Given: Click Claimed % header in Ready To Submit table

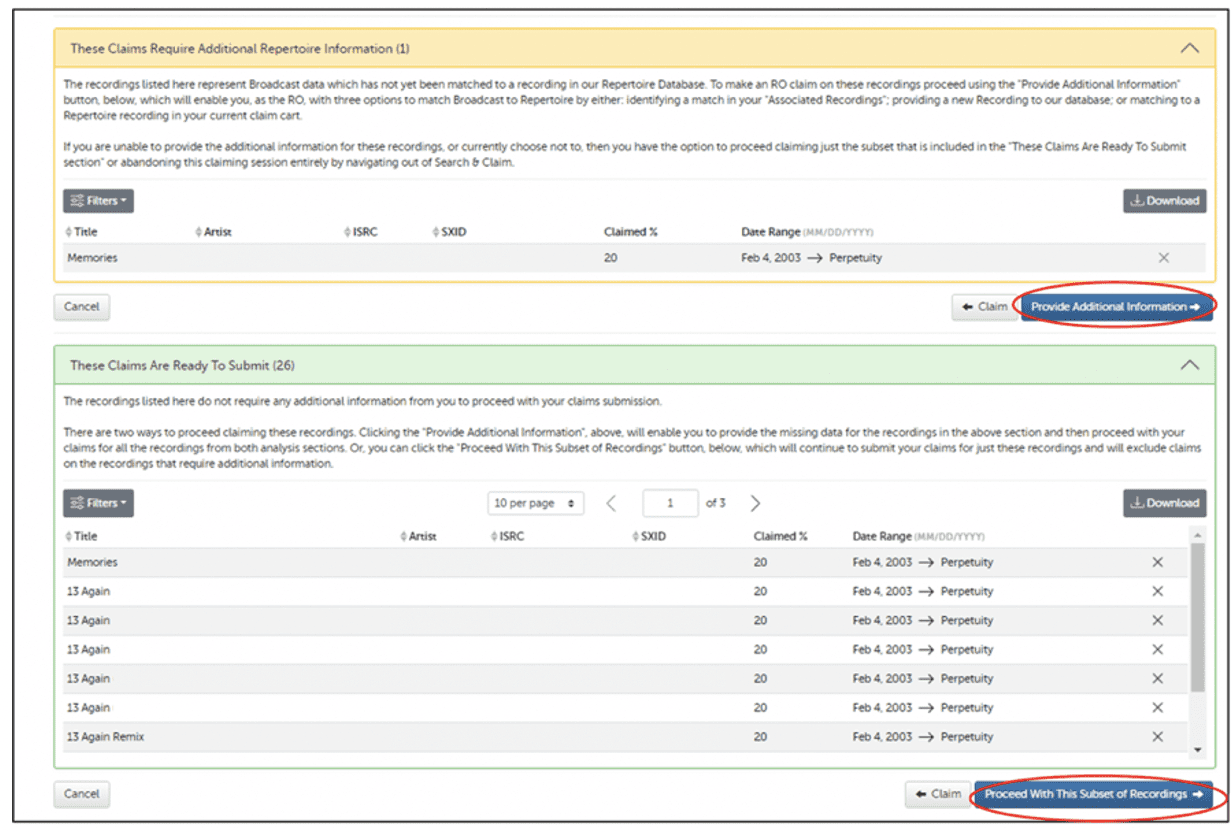Looking at the screenshot, I should point(781,537).
